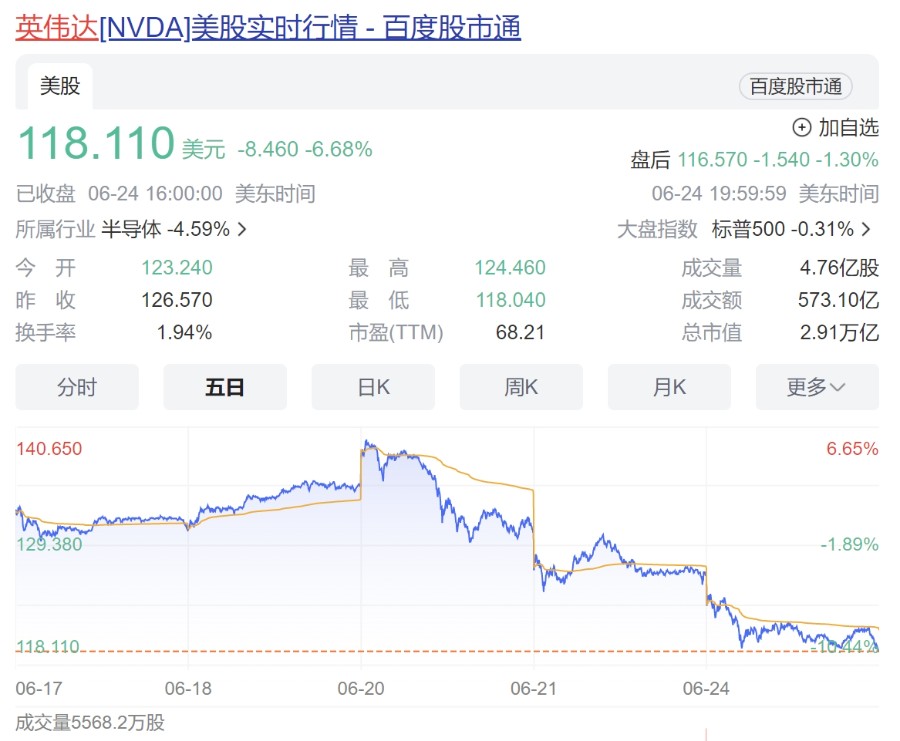Select the 美股 tab
Image resolution: width=900 pixels, height=741 pixels.
point(60,86)
